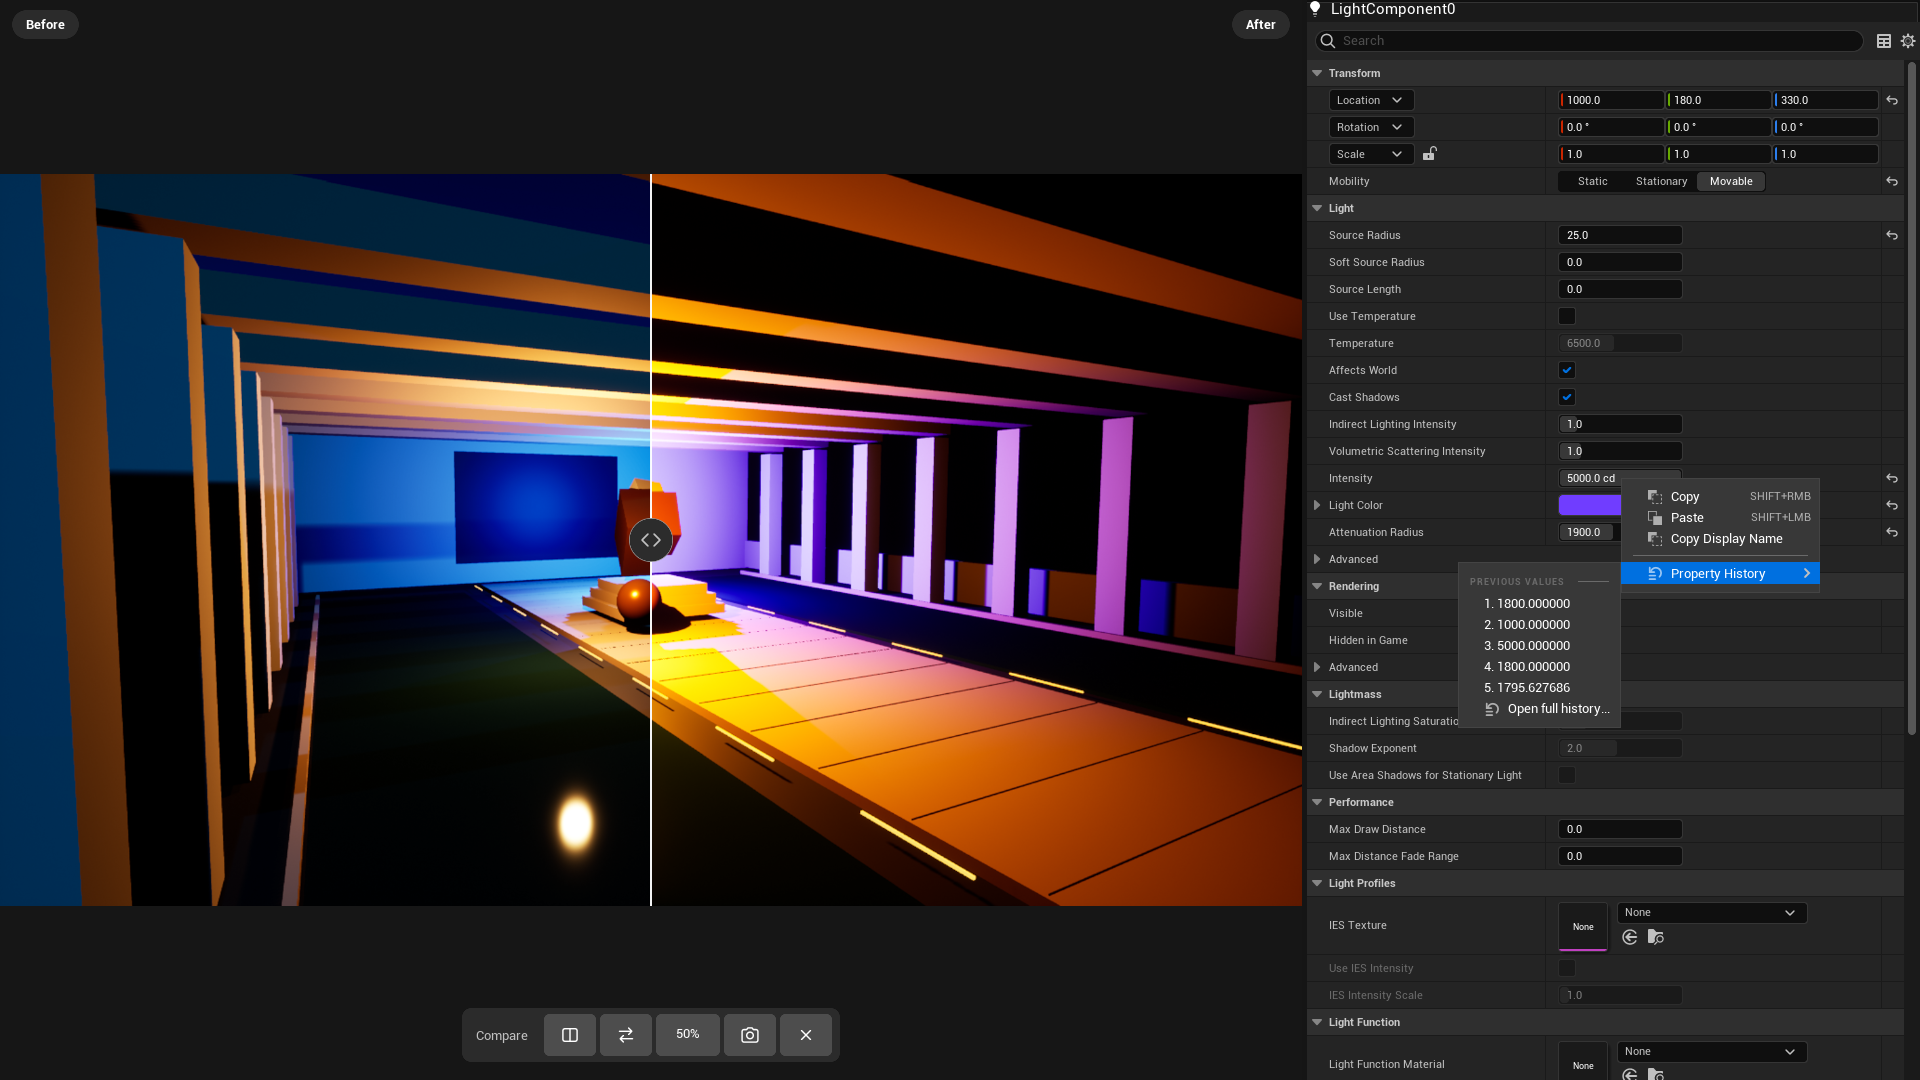Expand the Light Color property
The image size is (1920, 1080).
[1317, 505]
